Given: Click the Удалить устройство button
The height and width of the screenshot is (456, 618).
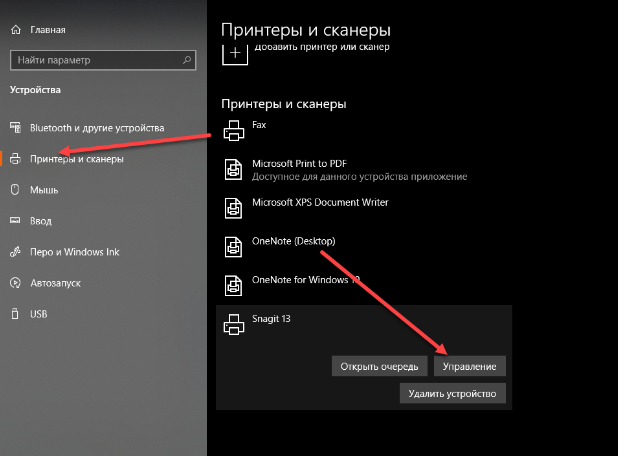Looking at the screenshot, I should 452,394.
